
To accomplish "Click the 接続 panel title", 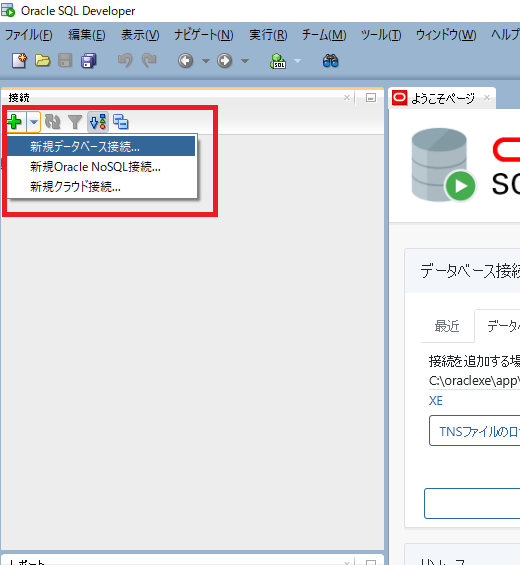I will pos(19,98).
